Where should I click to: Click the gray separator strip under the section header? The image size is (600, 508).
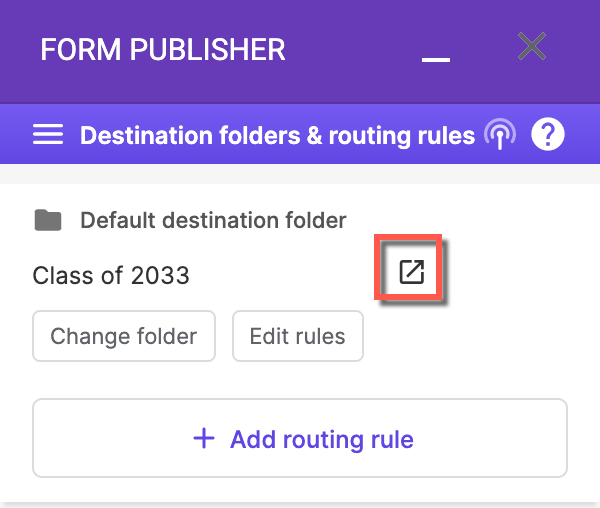(x=300, y=174)
